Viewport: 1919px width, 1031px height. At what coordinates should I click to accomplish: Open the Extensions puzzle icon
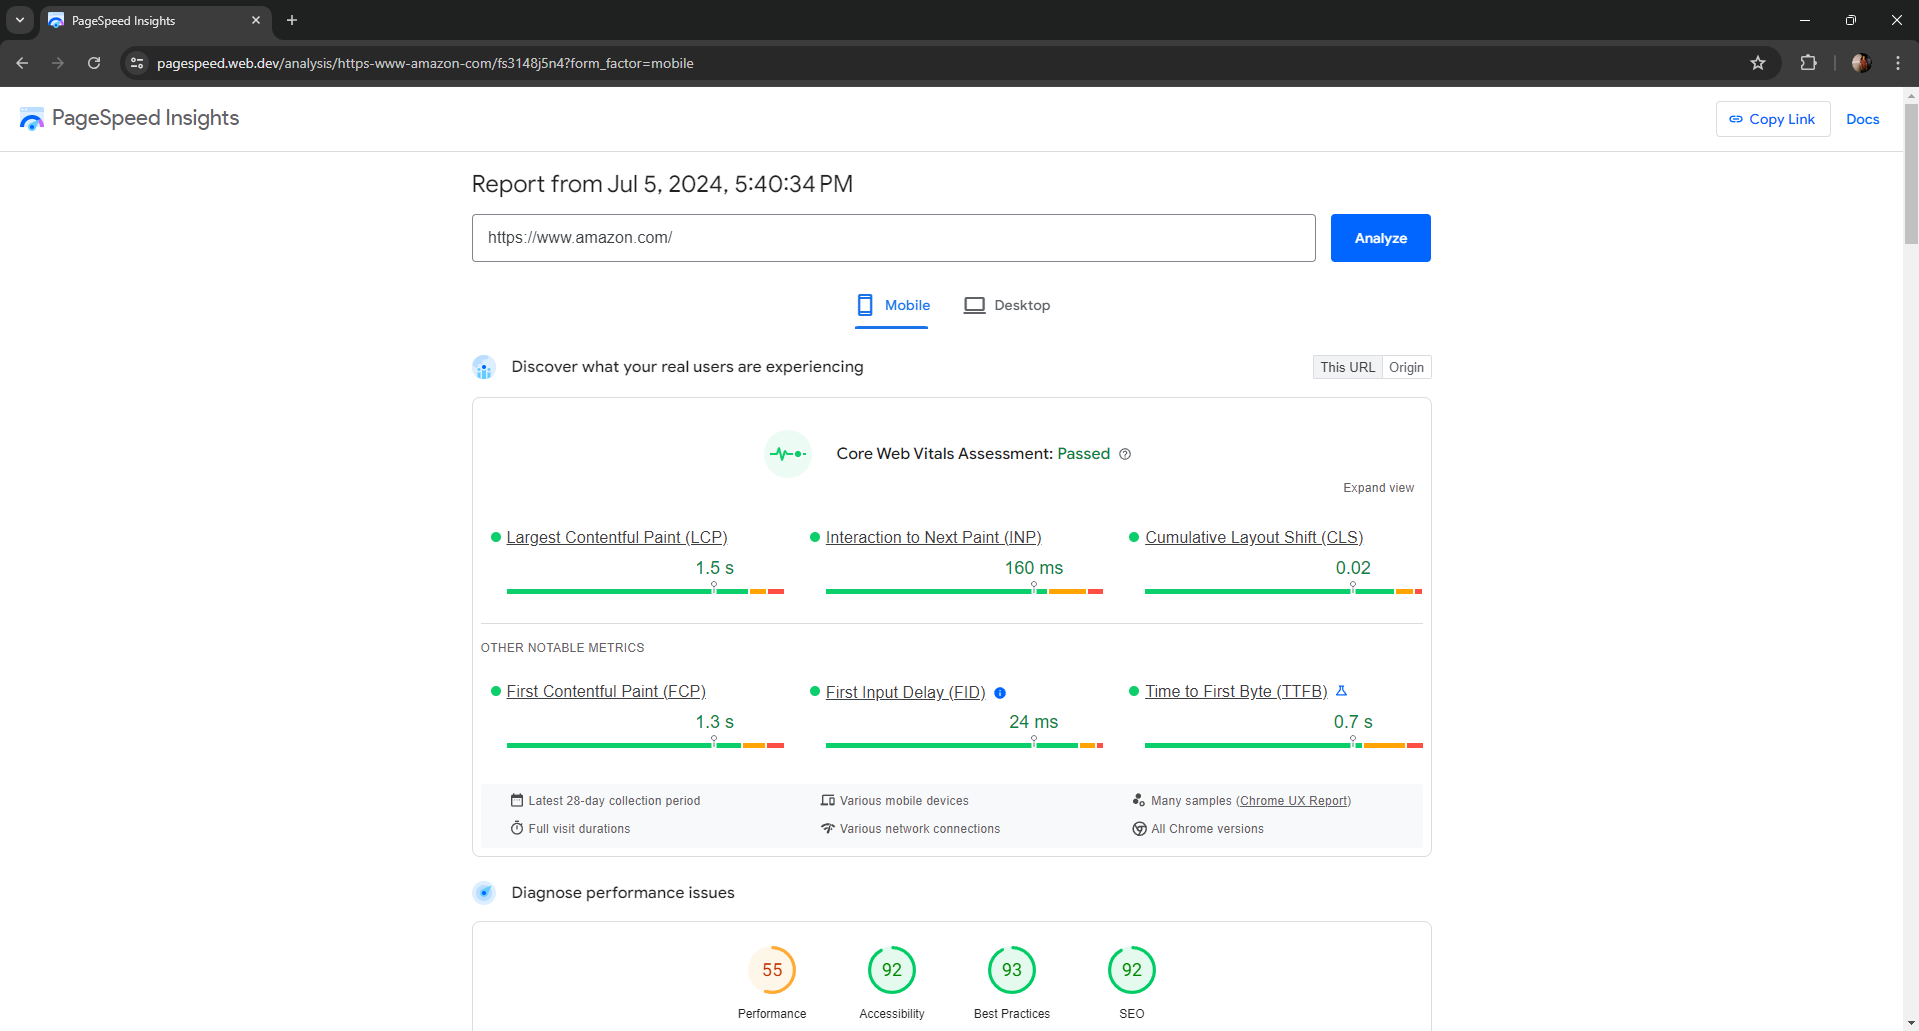(1808, 63)
